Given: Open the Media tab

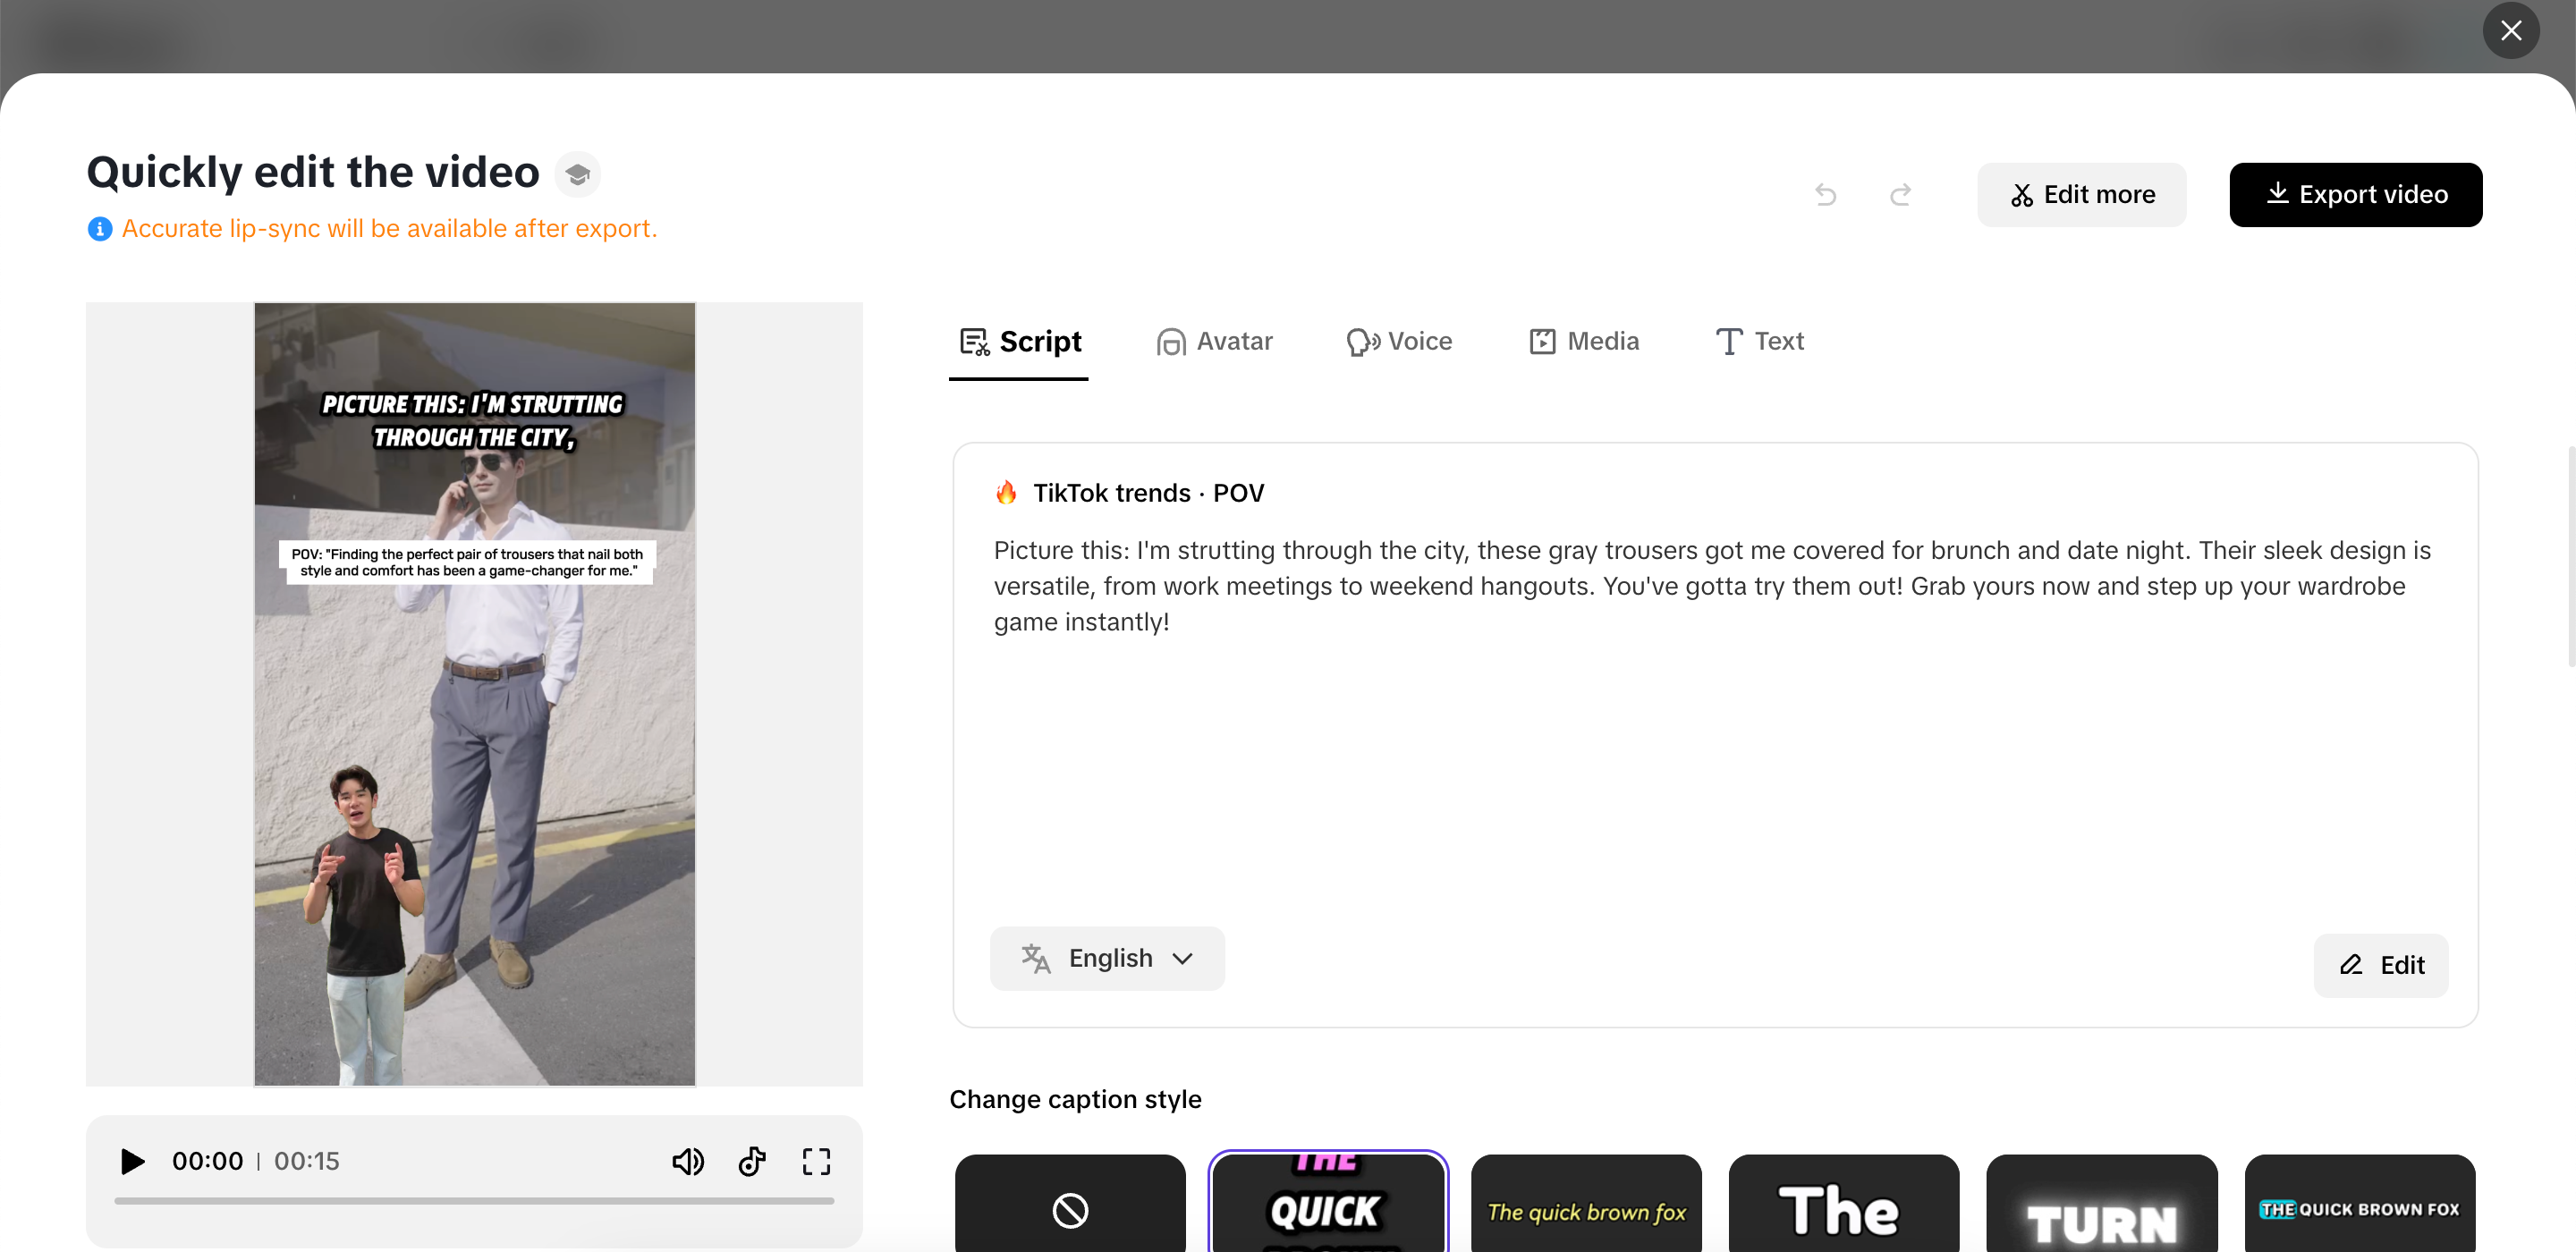Looking at the screenshot, I should point(1583,341).
